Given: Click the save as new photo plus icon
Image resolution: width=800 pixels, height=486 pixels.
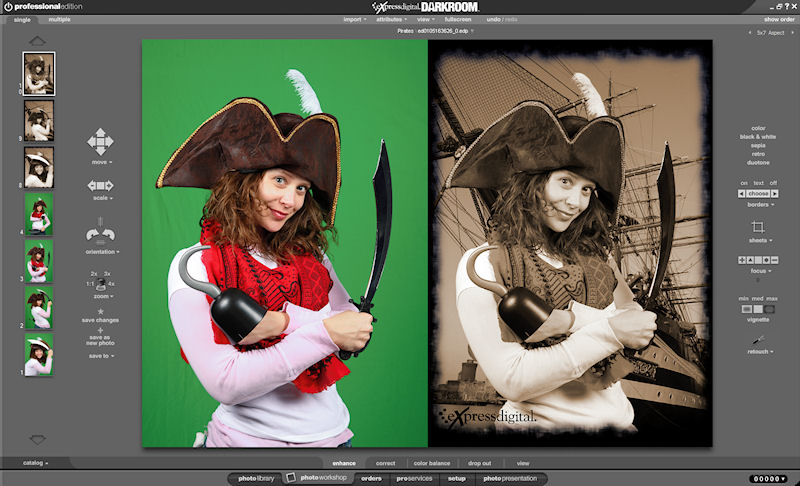Looking at the screenshot, I should [x=100, y=330].
